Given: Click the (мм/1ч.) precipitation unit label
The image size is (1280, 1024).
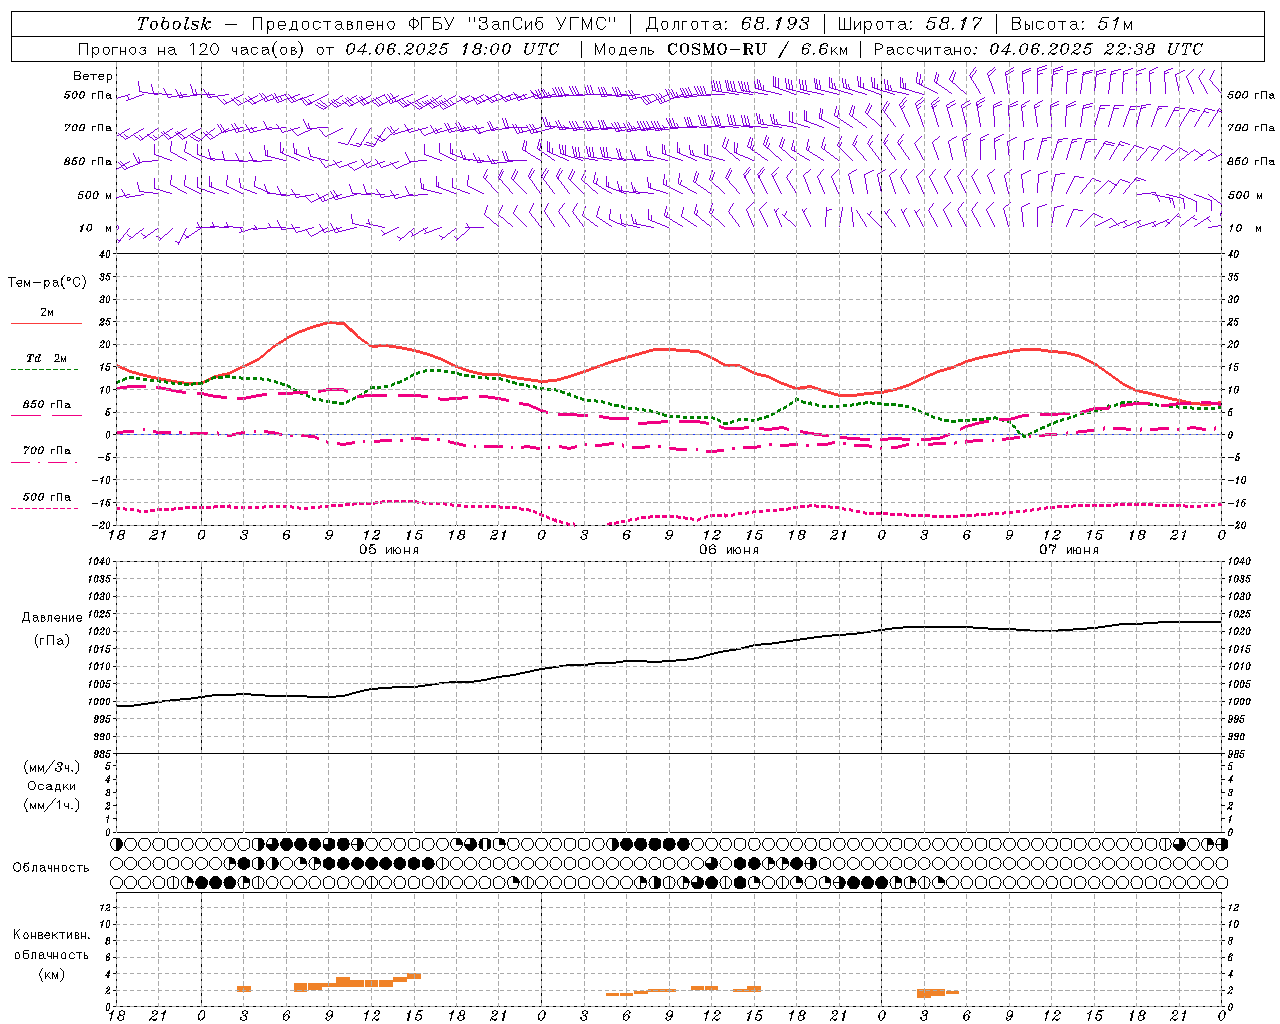Looking at the screenshot, I should point(51,805).
